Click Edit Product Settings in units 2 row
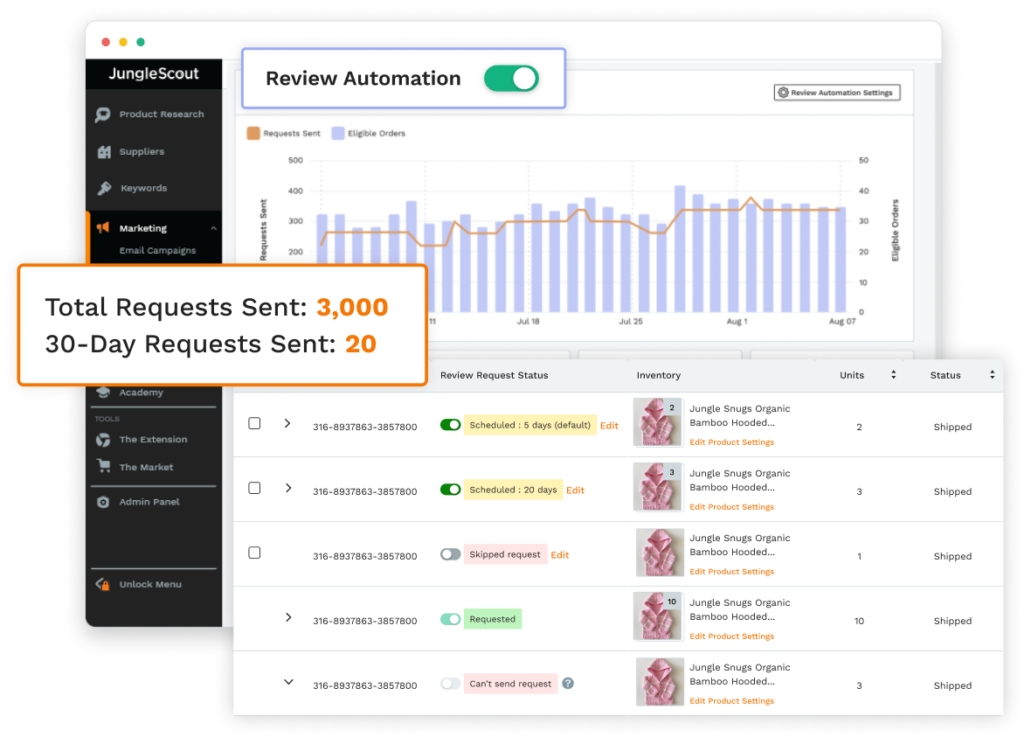Viewport: 1024px width, 737px height. click(731, 442)
